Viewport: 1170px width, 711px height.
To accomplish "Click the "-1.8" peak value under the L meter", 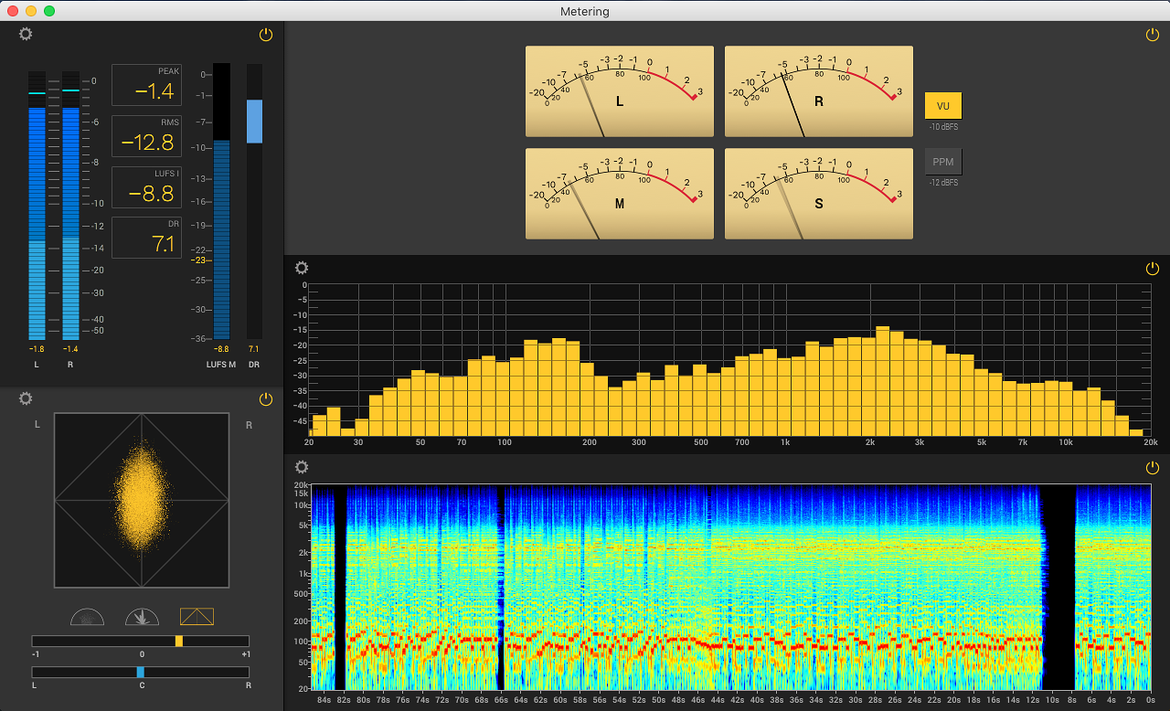I will tap(37, 349).
